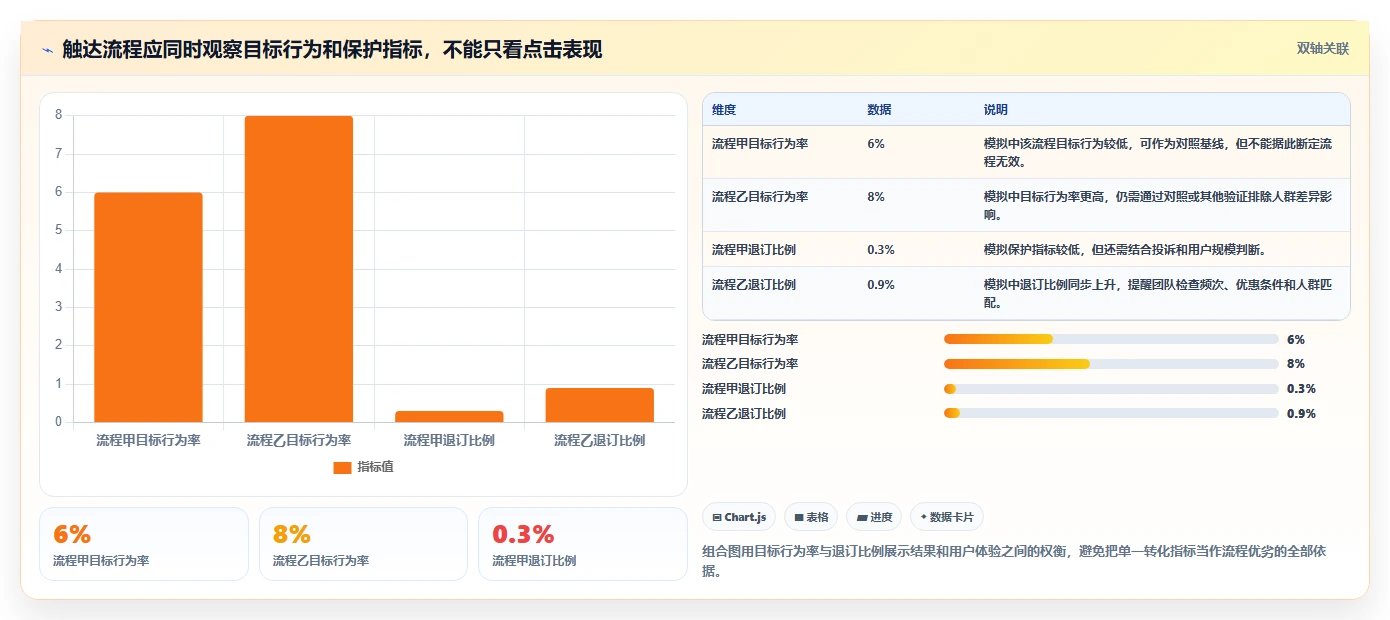1390x620 pixels.
Task: Click the 8% value in table
Action: click(876, 197)
